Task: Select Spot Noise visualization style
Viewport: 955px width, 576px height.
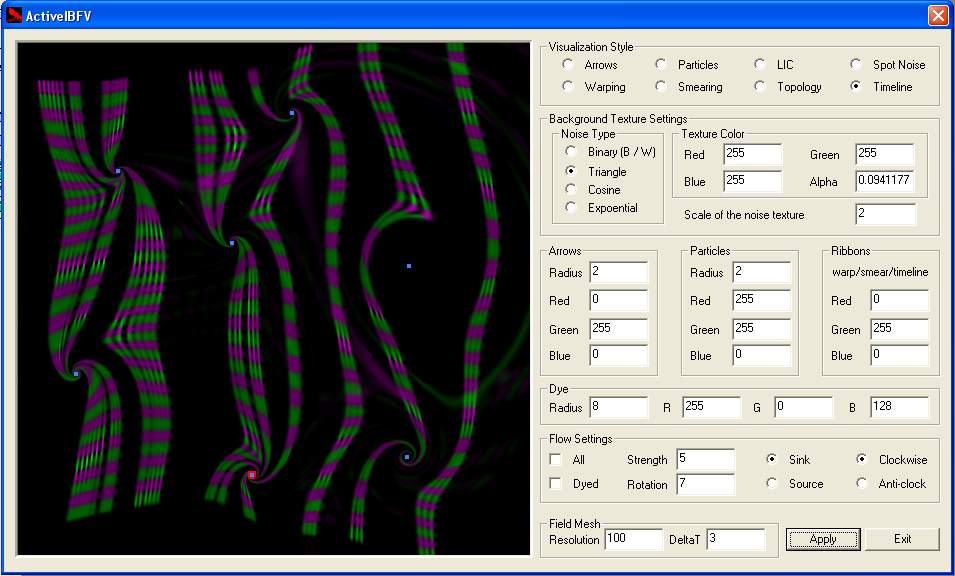Action: (x=856, y=65)
